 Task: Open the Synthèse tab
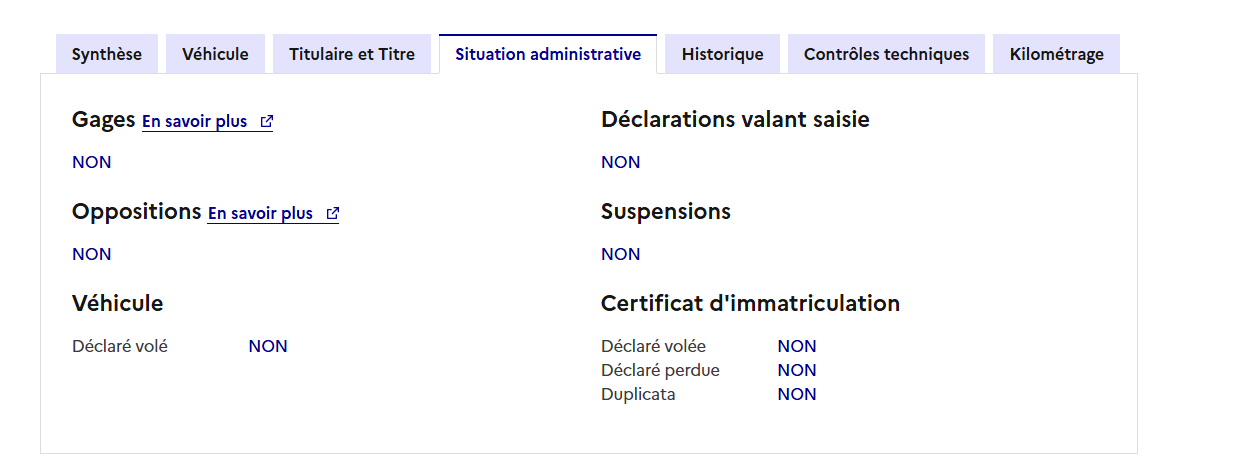pyautogui.click(x=107, y=54)
